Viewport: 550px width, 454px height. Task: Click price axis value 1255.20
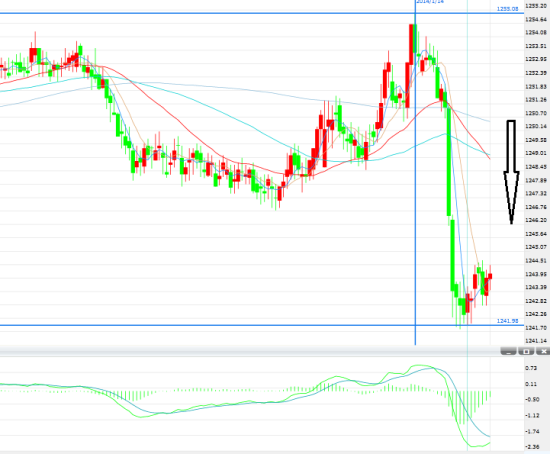point(536,6)
